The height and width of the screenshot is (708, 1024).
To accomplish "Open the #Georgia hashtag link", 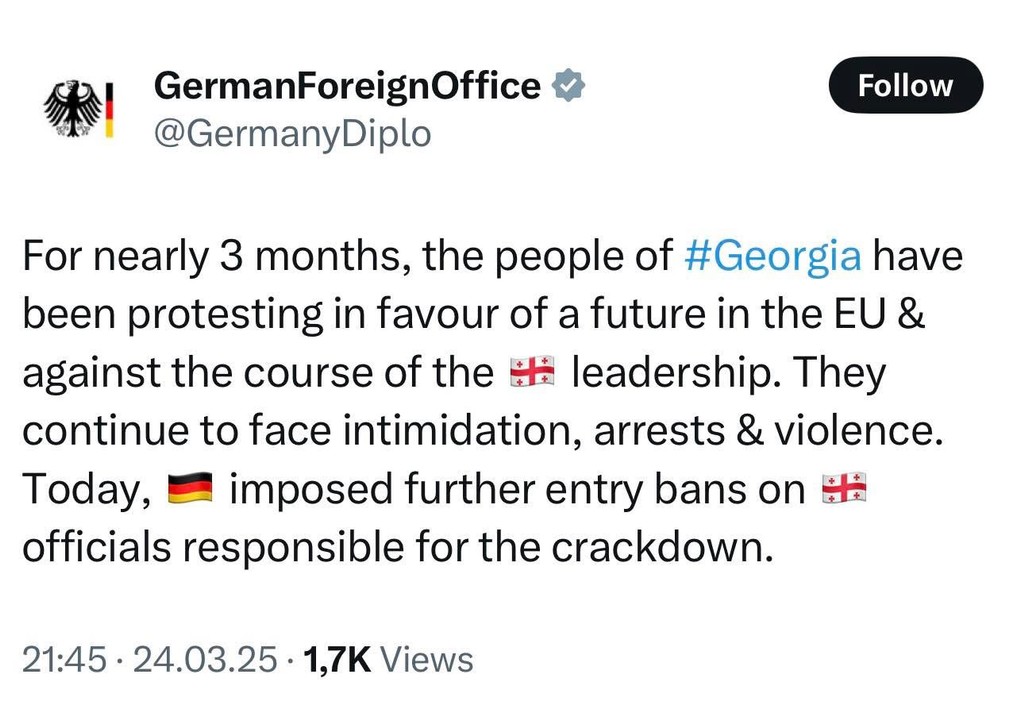I will click(x=774, y=256).
